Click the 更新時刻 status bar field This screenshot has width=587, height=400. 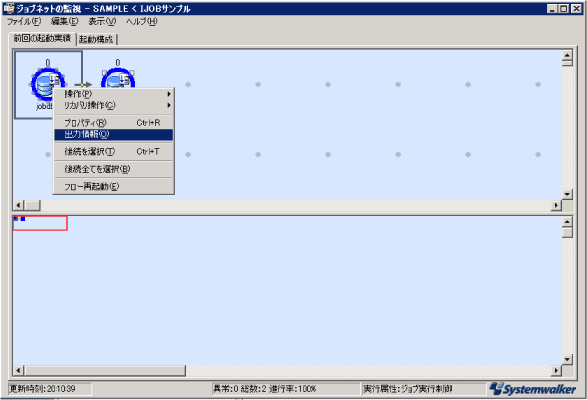click(50, 389)
